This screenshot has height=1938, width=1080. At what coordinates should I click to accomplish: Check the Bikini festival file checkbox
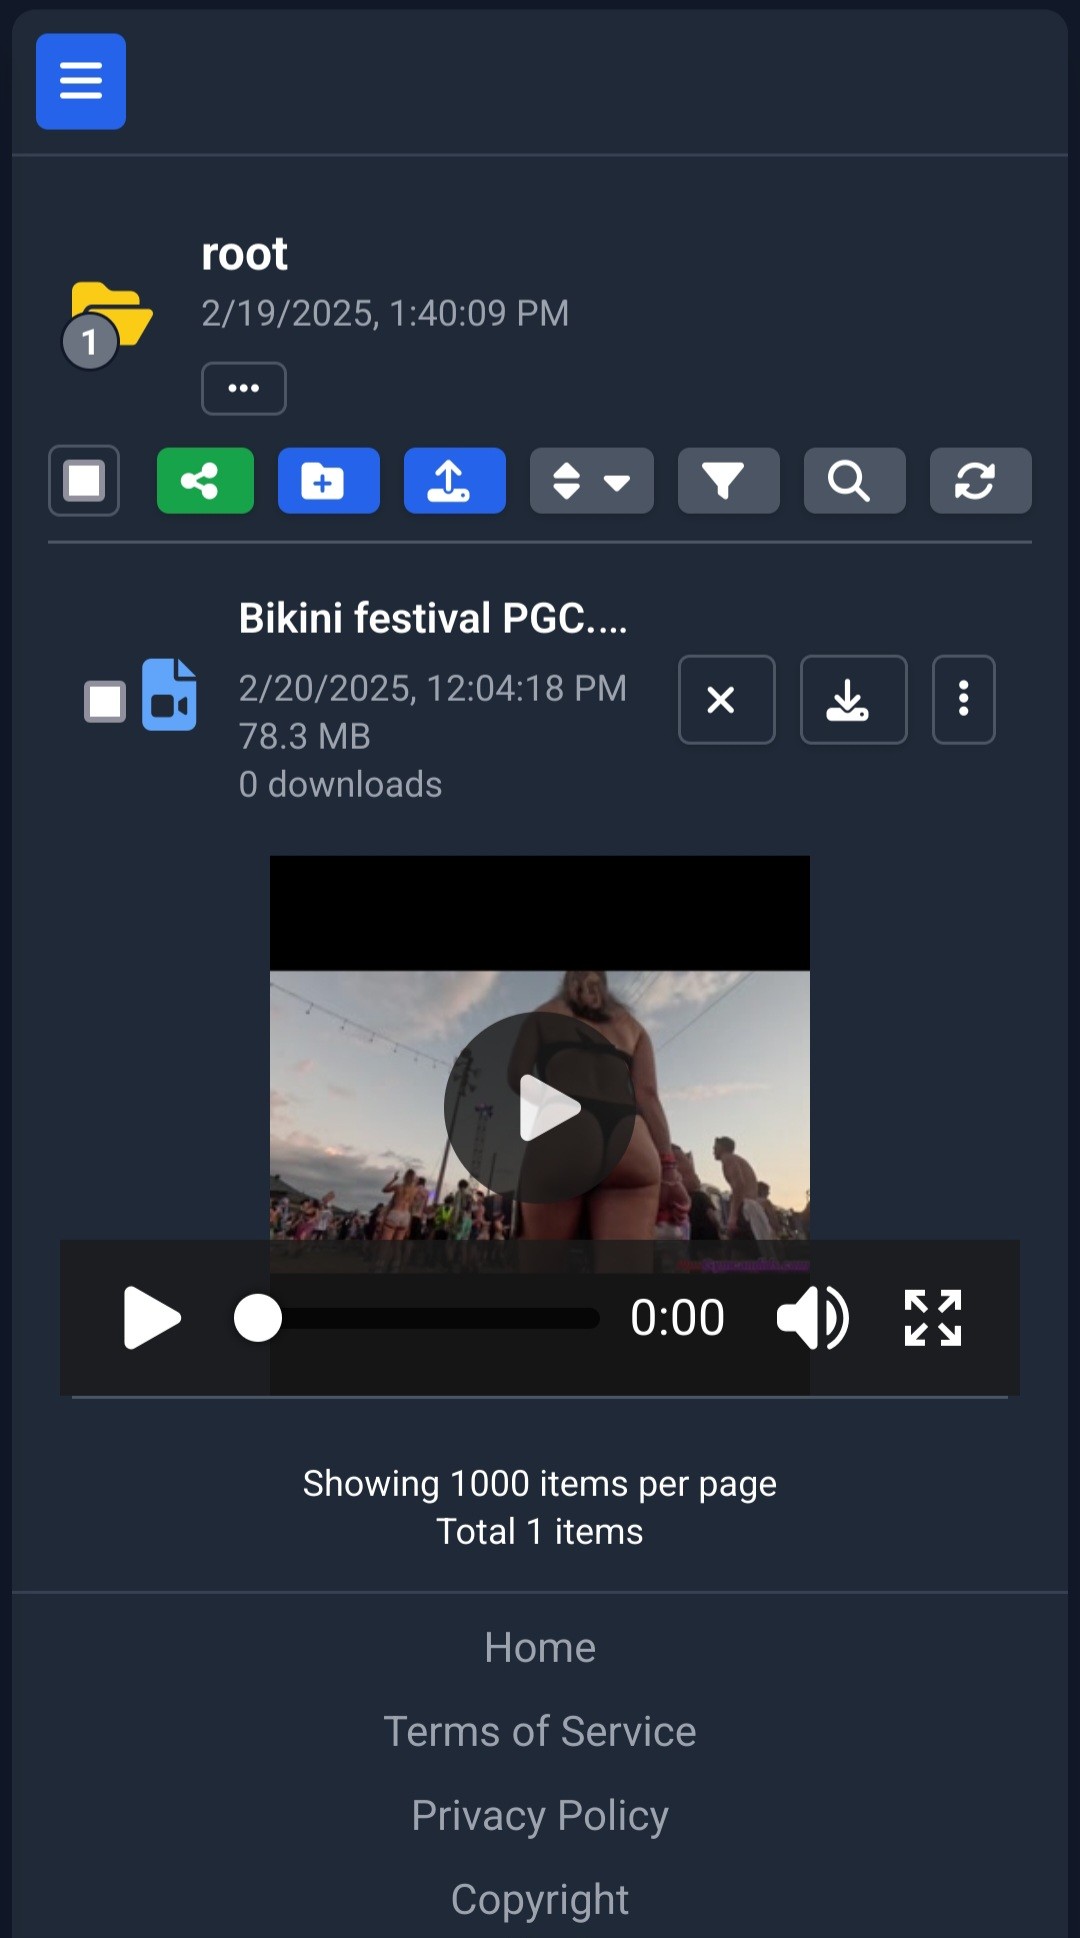click(105, 701)
